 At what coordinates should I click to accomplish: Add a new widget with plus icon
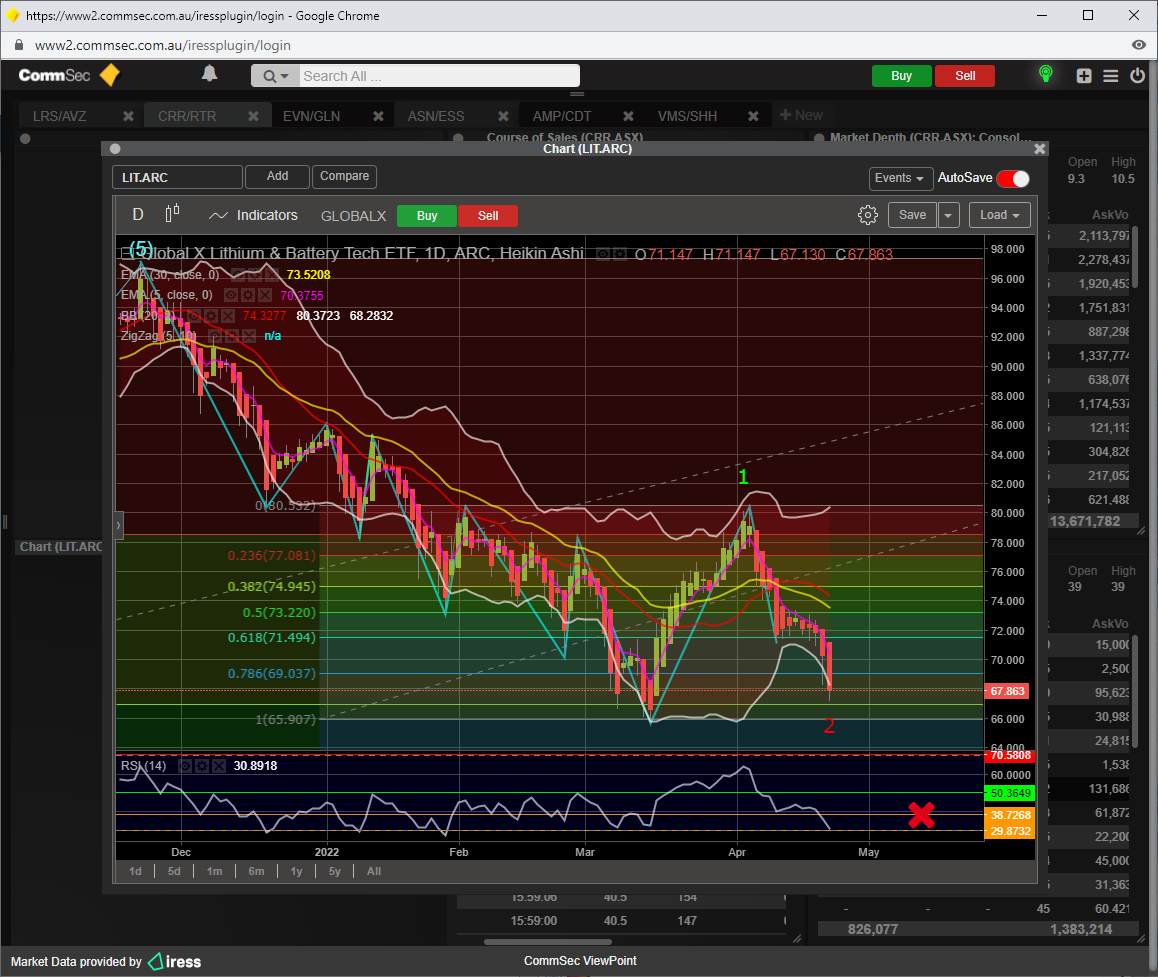(x=1084, y=76)
